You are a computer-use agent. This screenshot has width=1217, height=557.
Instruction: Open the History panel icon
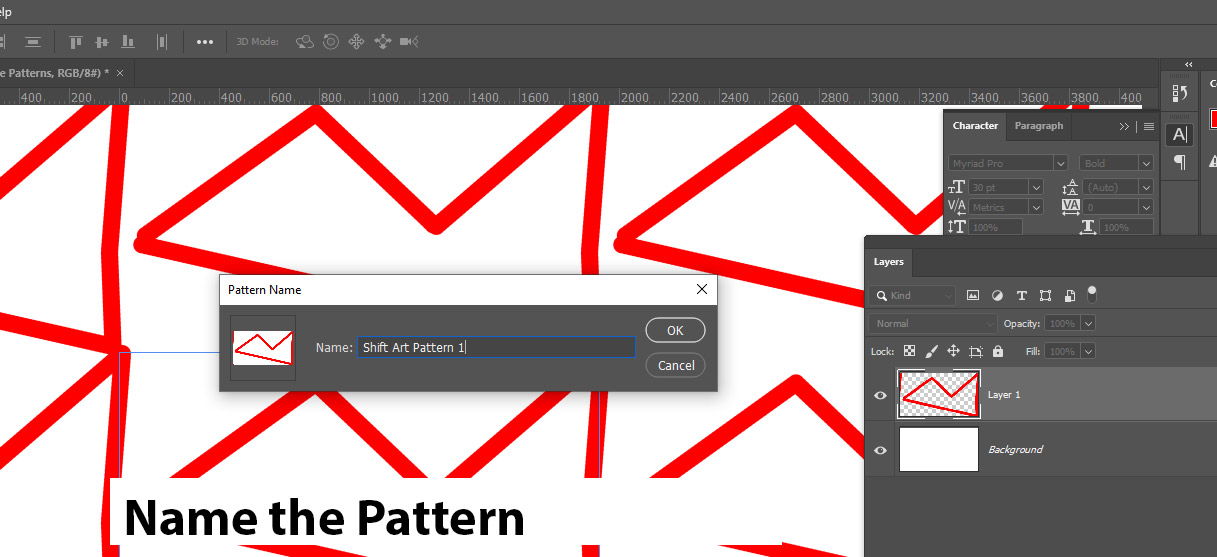pyautogui.click(x=1180, y=93)
